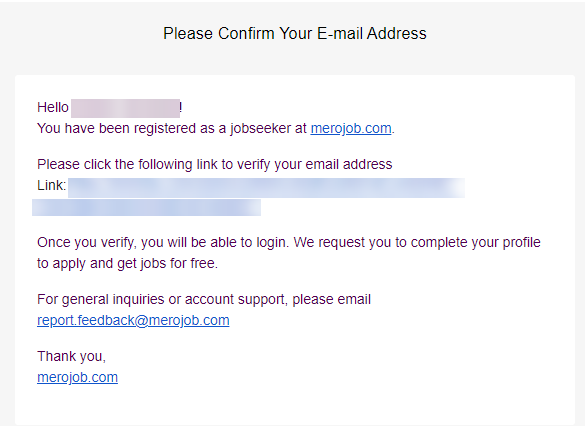Click the Link: label
Screen dimensions: 585x426
click(51, 185)
